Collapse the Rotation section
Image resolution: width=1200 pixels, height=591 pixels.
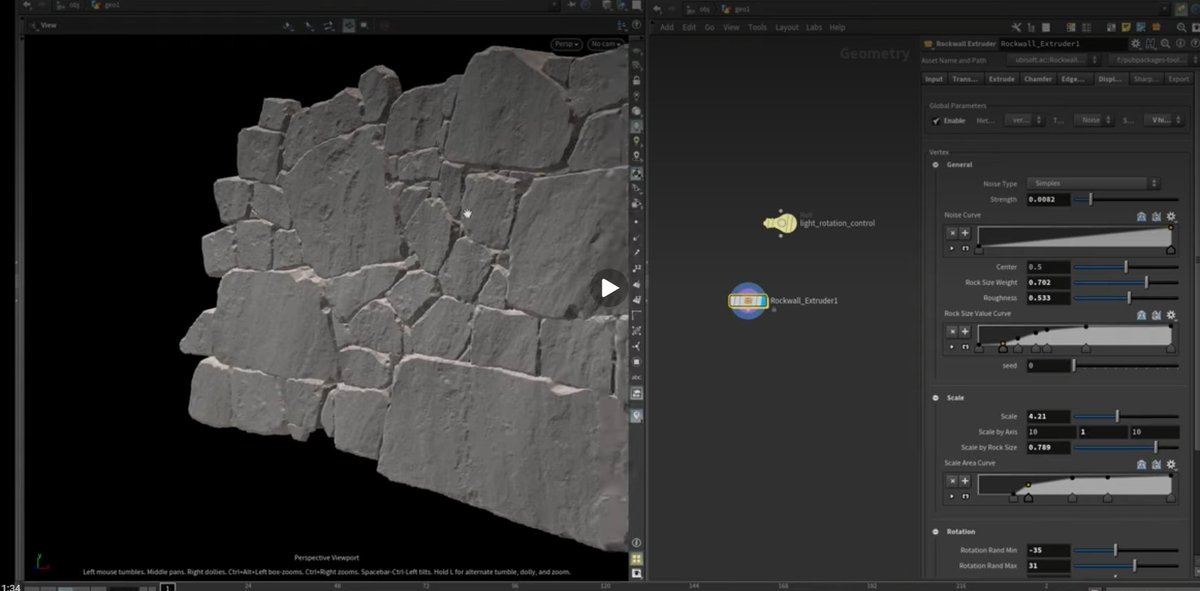936,532
